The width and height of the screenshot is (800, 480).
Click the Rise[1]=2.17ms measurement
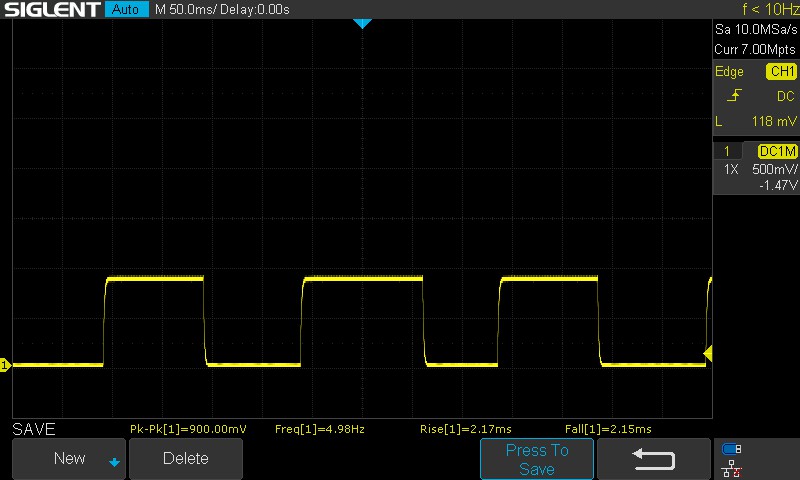coord(466,429)
